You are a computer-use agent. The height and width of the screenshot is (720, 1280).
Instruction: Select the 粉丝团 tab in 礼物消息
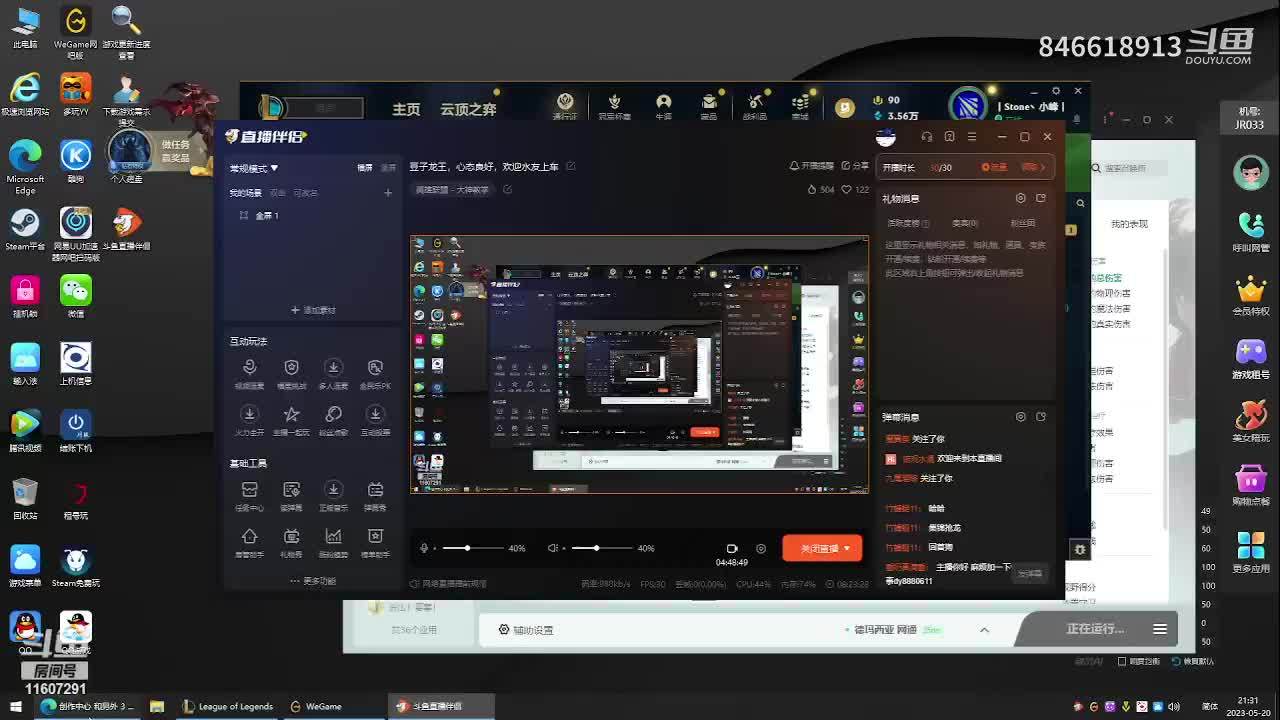tap(1022, 223)
